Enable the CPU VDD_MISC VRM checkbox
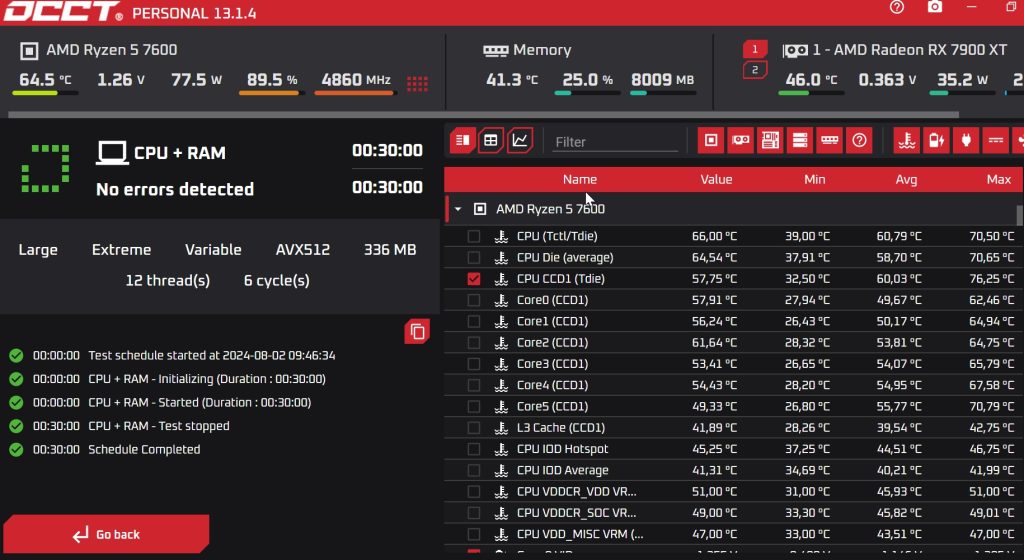1024x560 pixels. pyautogui.click(x=473, y=534)
